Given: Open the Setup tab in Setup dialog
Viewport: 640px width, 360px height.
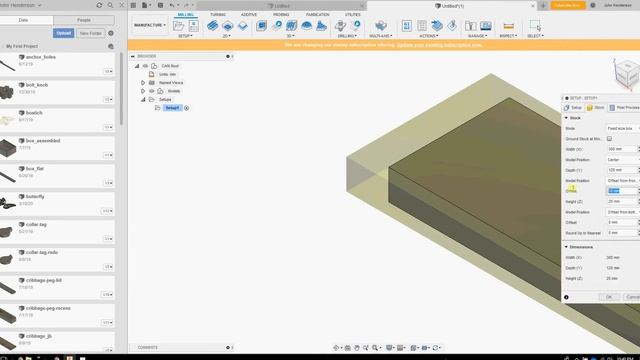Looking at the screenshot, I should pos(573,108).
